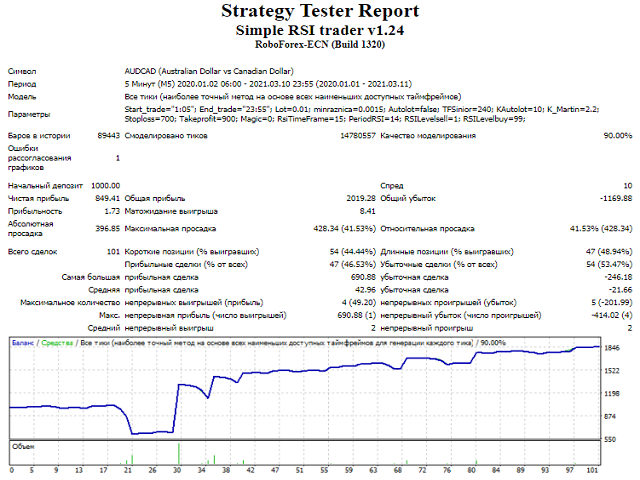Select the total trades value "101"
Screen dimensions: 640x480
(113, 252)
